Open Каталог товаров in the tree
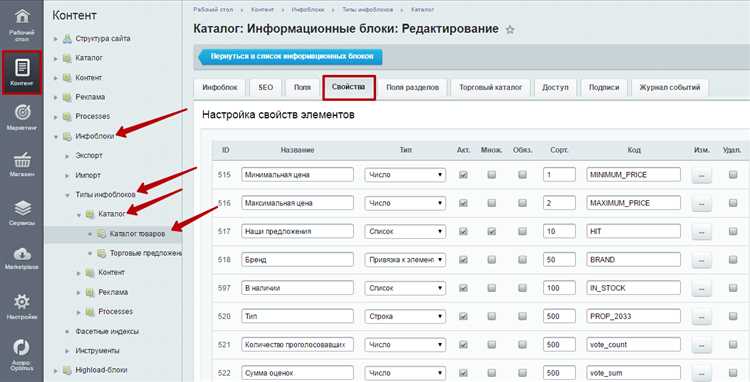The width and height of the screenshot is (750, 382). [137, 234]
